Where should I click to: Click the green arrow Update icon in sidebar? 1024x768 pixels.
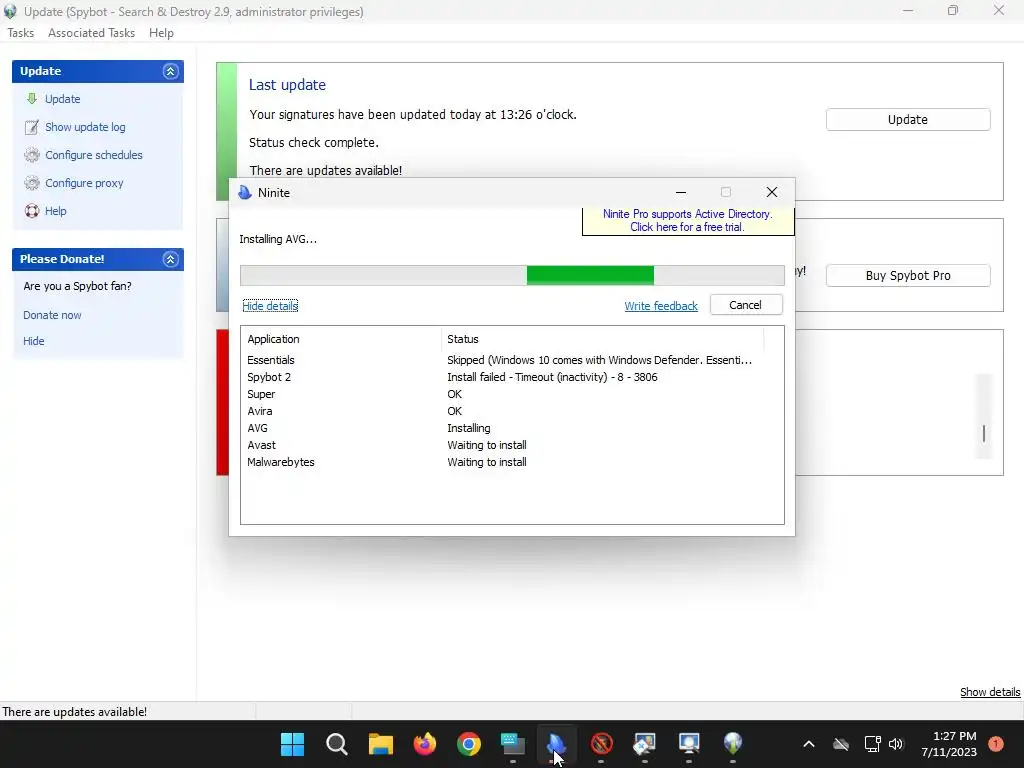[x=31, y=99]
